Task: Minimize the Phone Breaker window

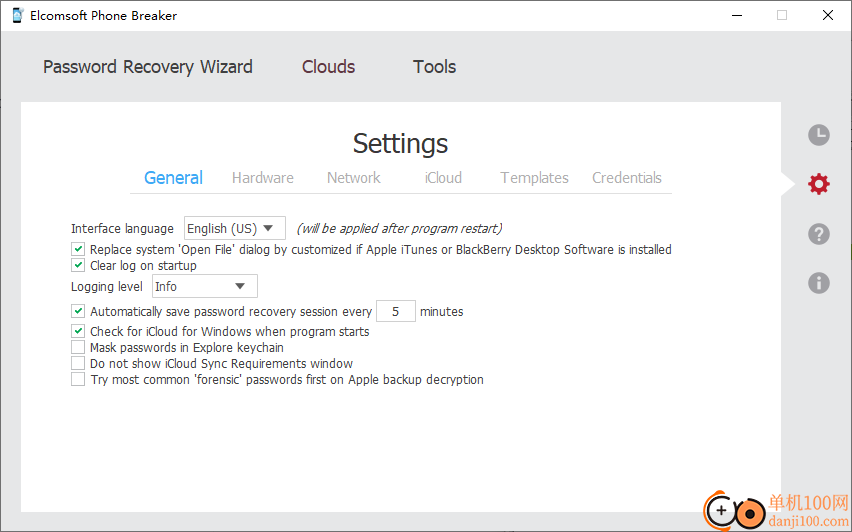Action: pyautogui.click(x=737, y=15)
